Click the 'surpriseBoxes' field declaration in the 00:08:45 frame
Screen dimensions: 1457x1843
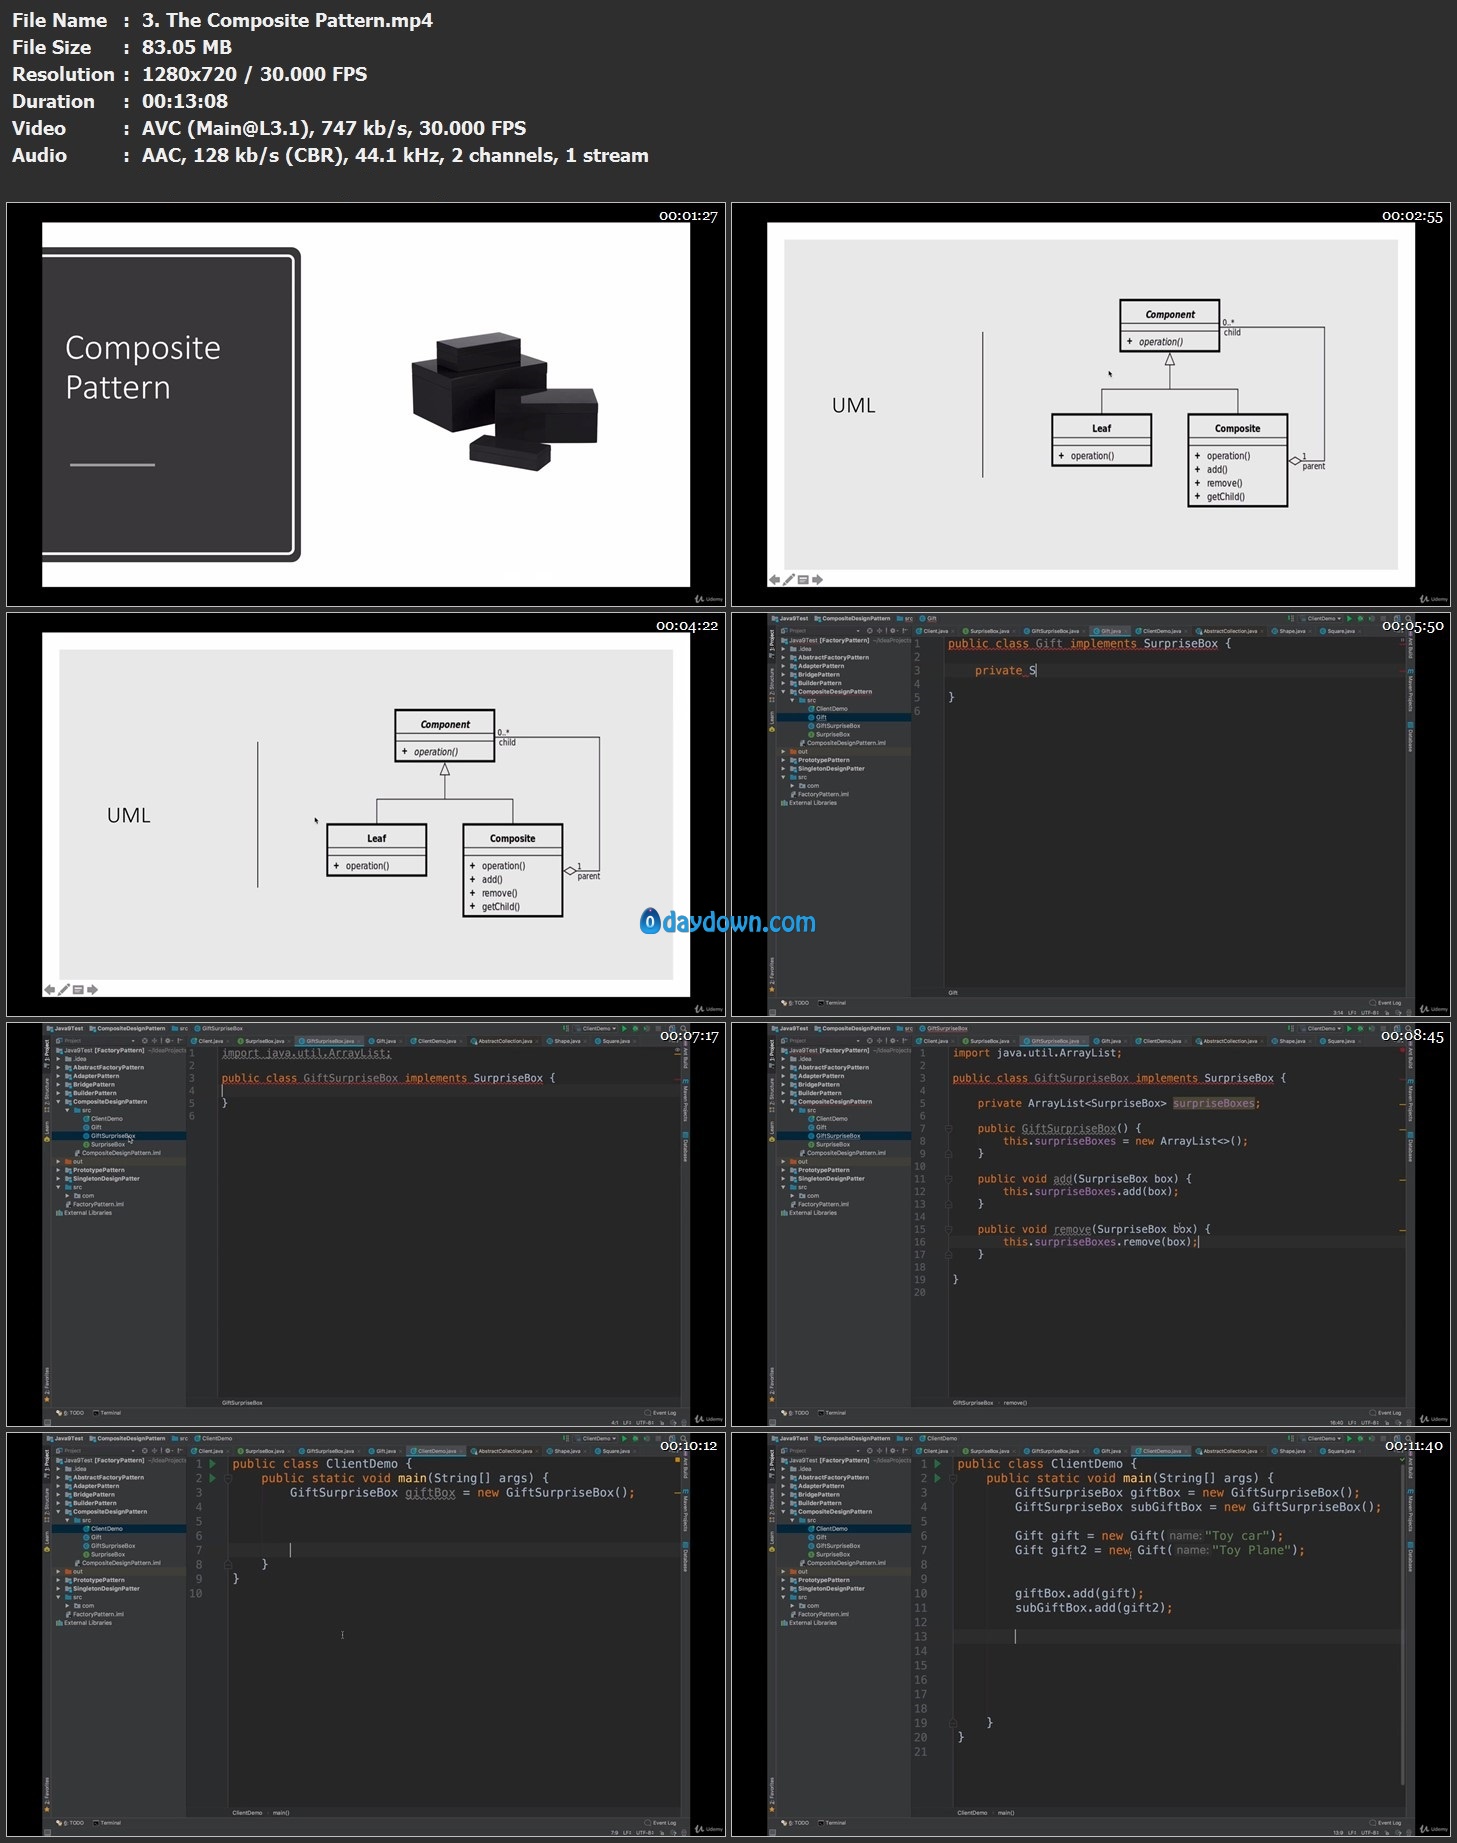pyautogui.click(x=1213, y=1103)
